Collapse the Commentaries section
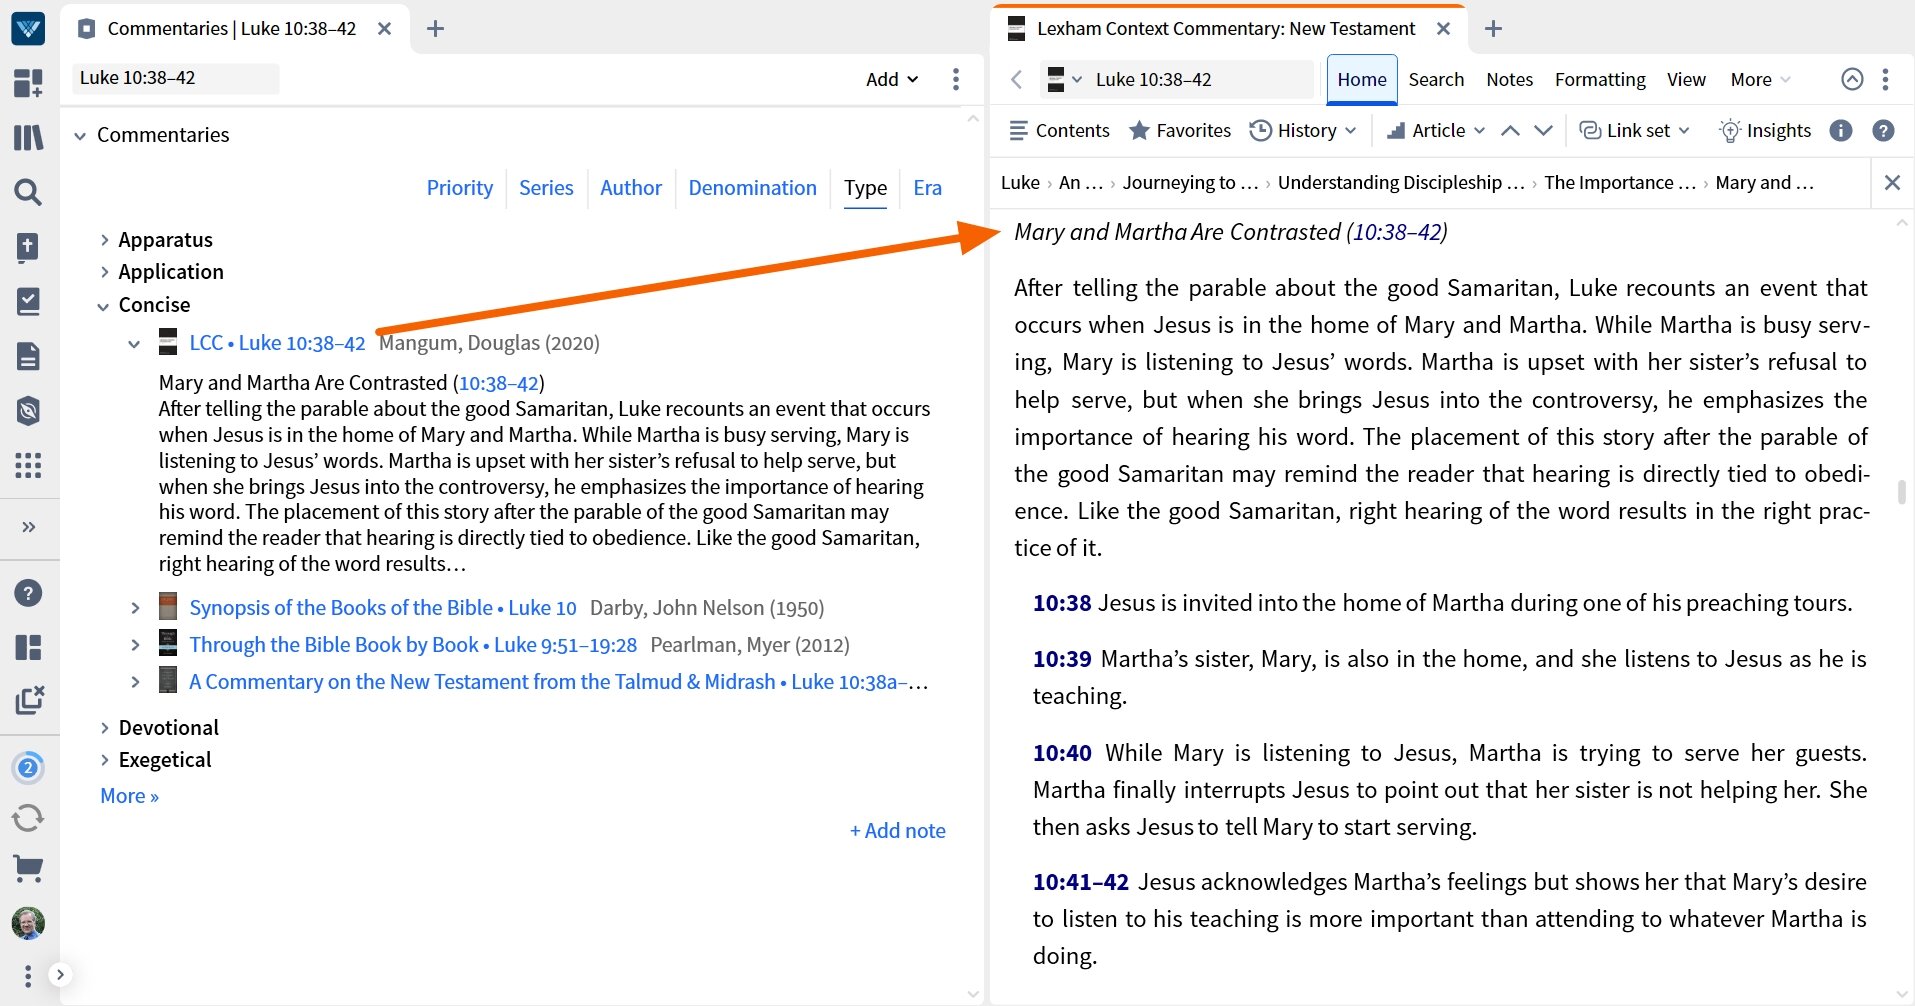The width and height of the screenshot is (1915, 1006). [x=80, y=135]
